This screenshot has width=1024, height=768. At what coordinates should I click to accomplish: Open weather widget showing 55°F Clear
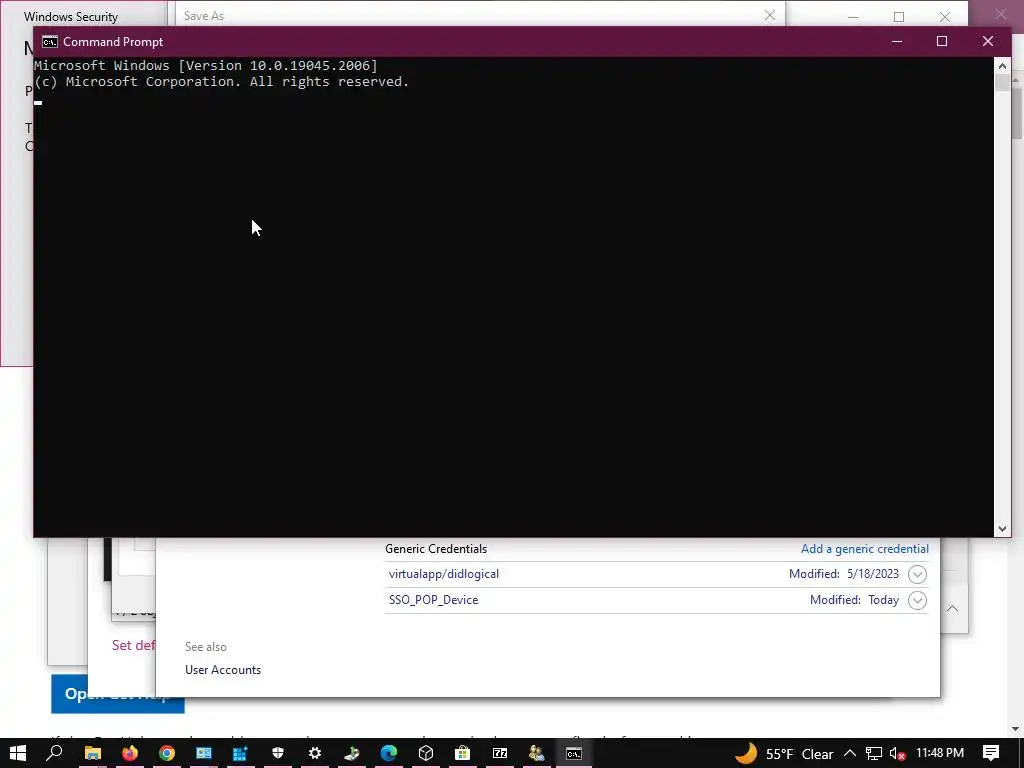[x=784, y=753]
